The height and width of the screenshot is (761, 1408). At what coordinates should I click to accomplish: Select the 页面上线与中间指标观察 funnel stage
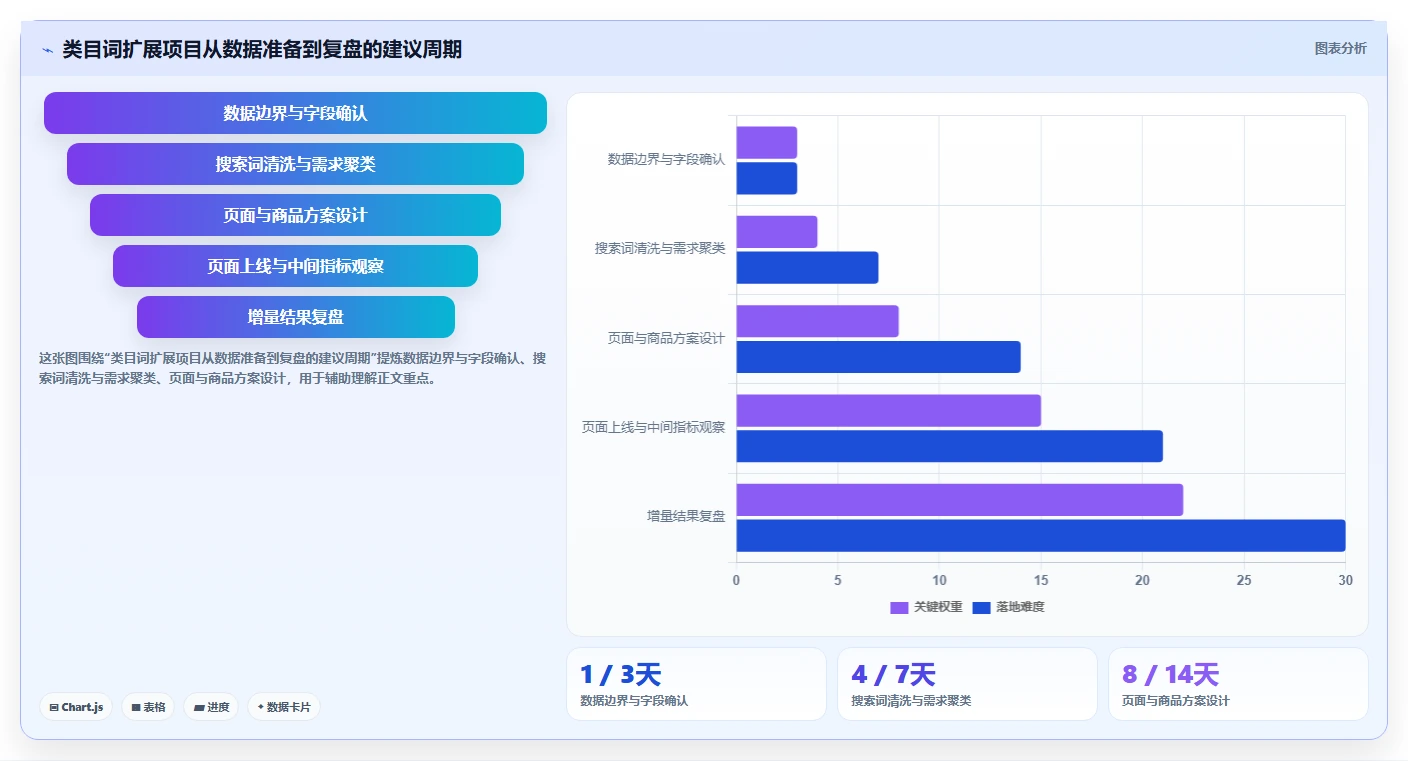click(295, 266)
